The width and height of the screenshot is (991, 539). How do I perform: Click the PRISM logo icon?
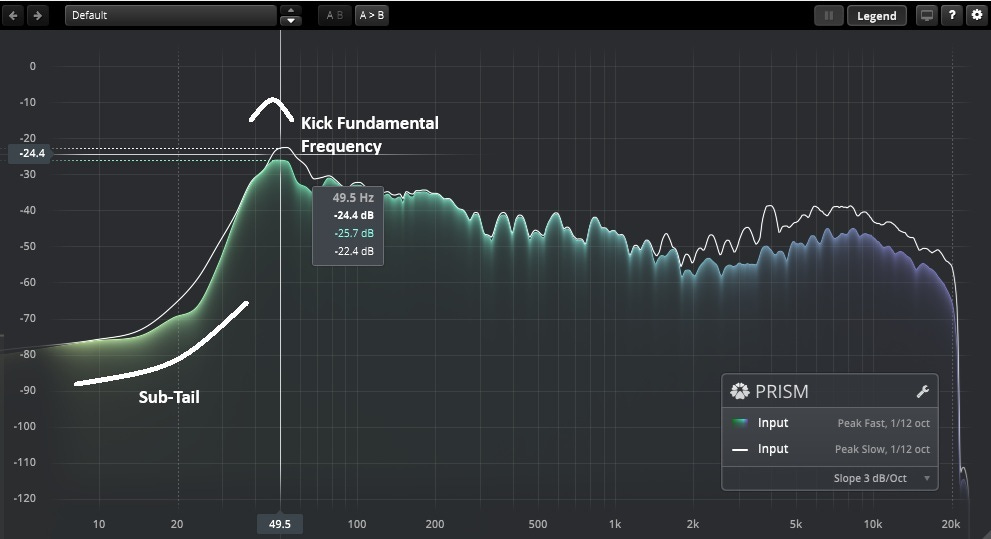pyautogui.click(x=739, y=391)
